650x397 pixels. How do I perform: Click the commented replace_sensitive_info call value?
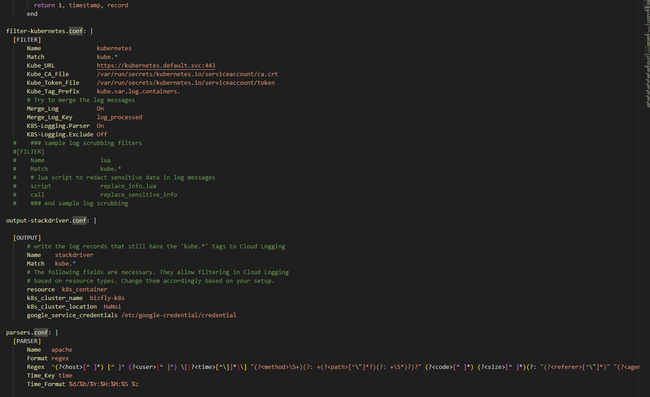pos(138,195)
